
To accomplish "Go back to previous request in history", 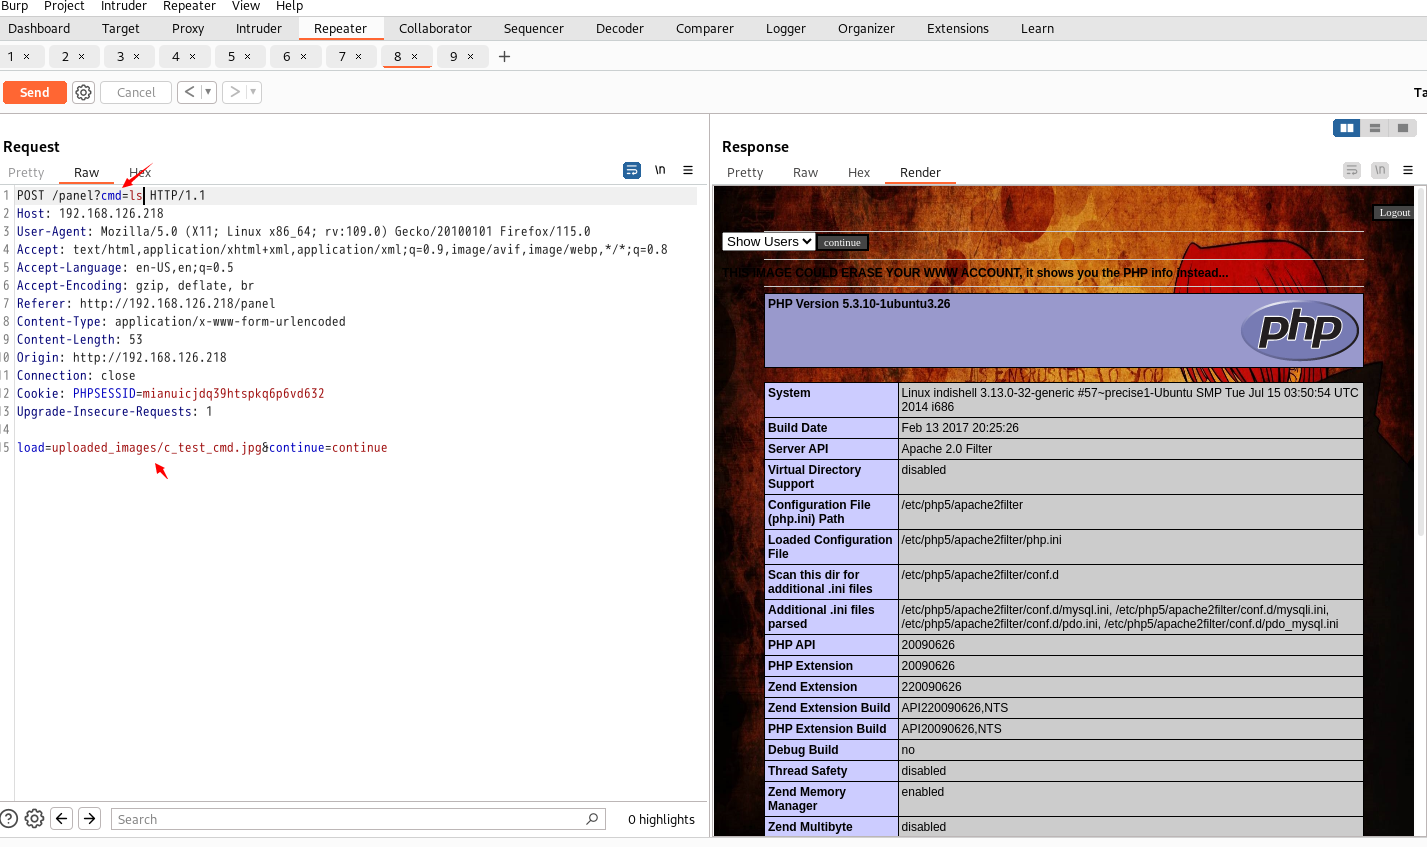I will [x=190, y=92].
